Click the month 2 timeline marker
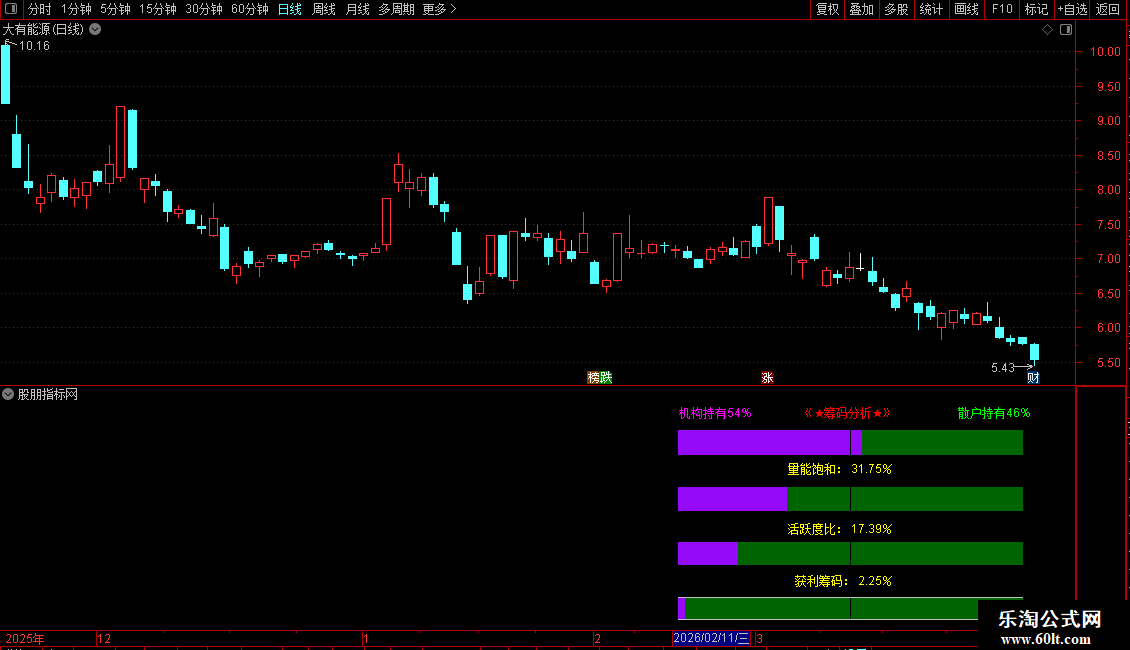 pos(597,638)
